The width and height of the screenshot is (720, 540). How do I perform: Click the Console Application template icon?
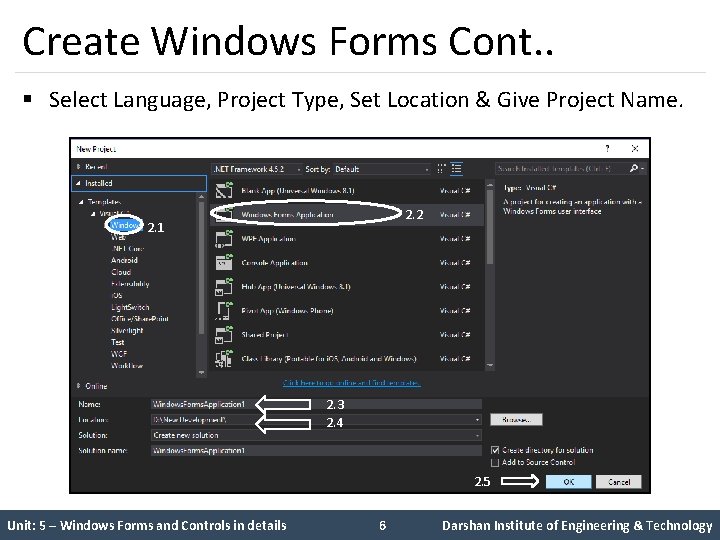(224, 263)
